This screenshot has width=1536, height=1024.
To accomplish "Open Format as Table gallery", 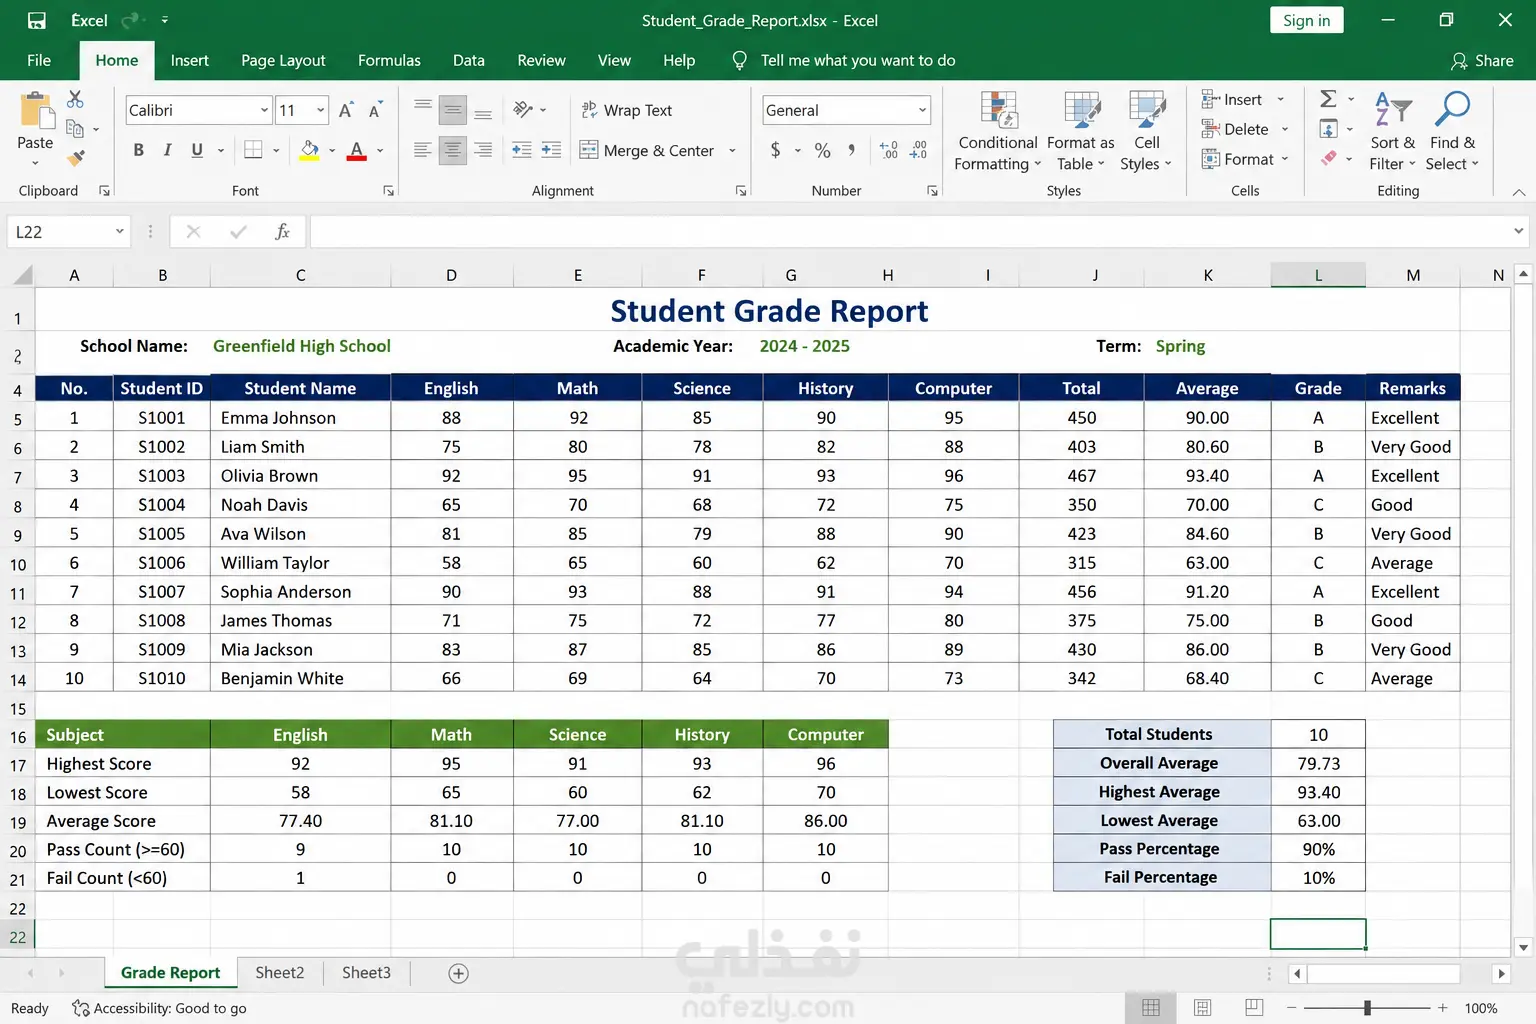I will point(1080,131).
